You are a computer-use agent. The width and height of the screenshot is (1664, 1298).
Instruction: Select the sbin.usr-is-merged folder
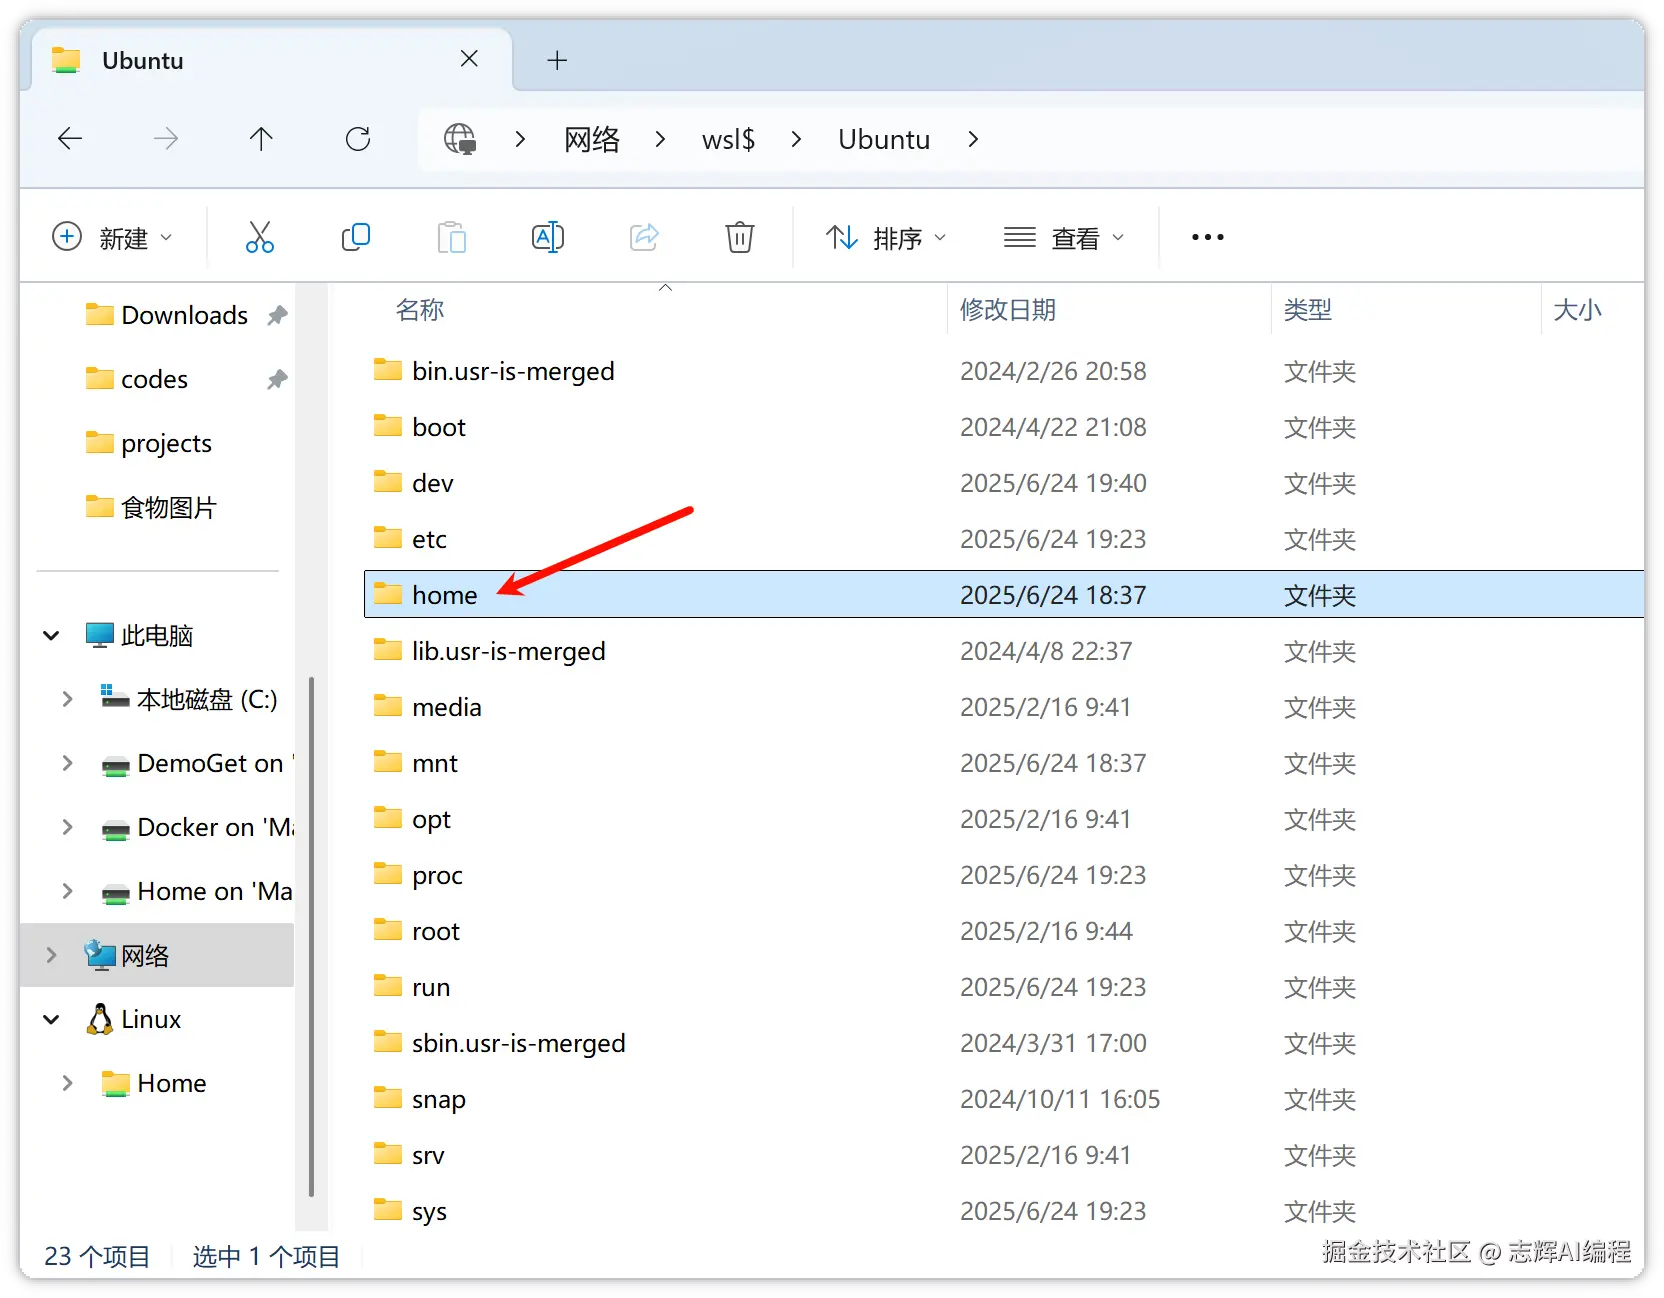point(519,1043)
